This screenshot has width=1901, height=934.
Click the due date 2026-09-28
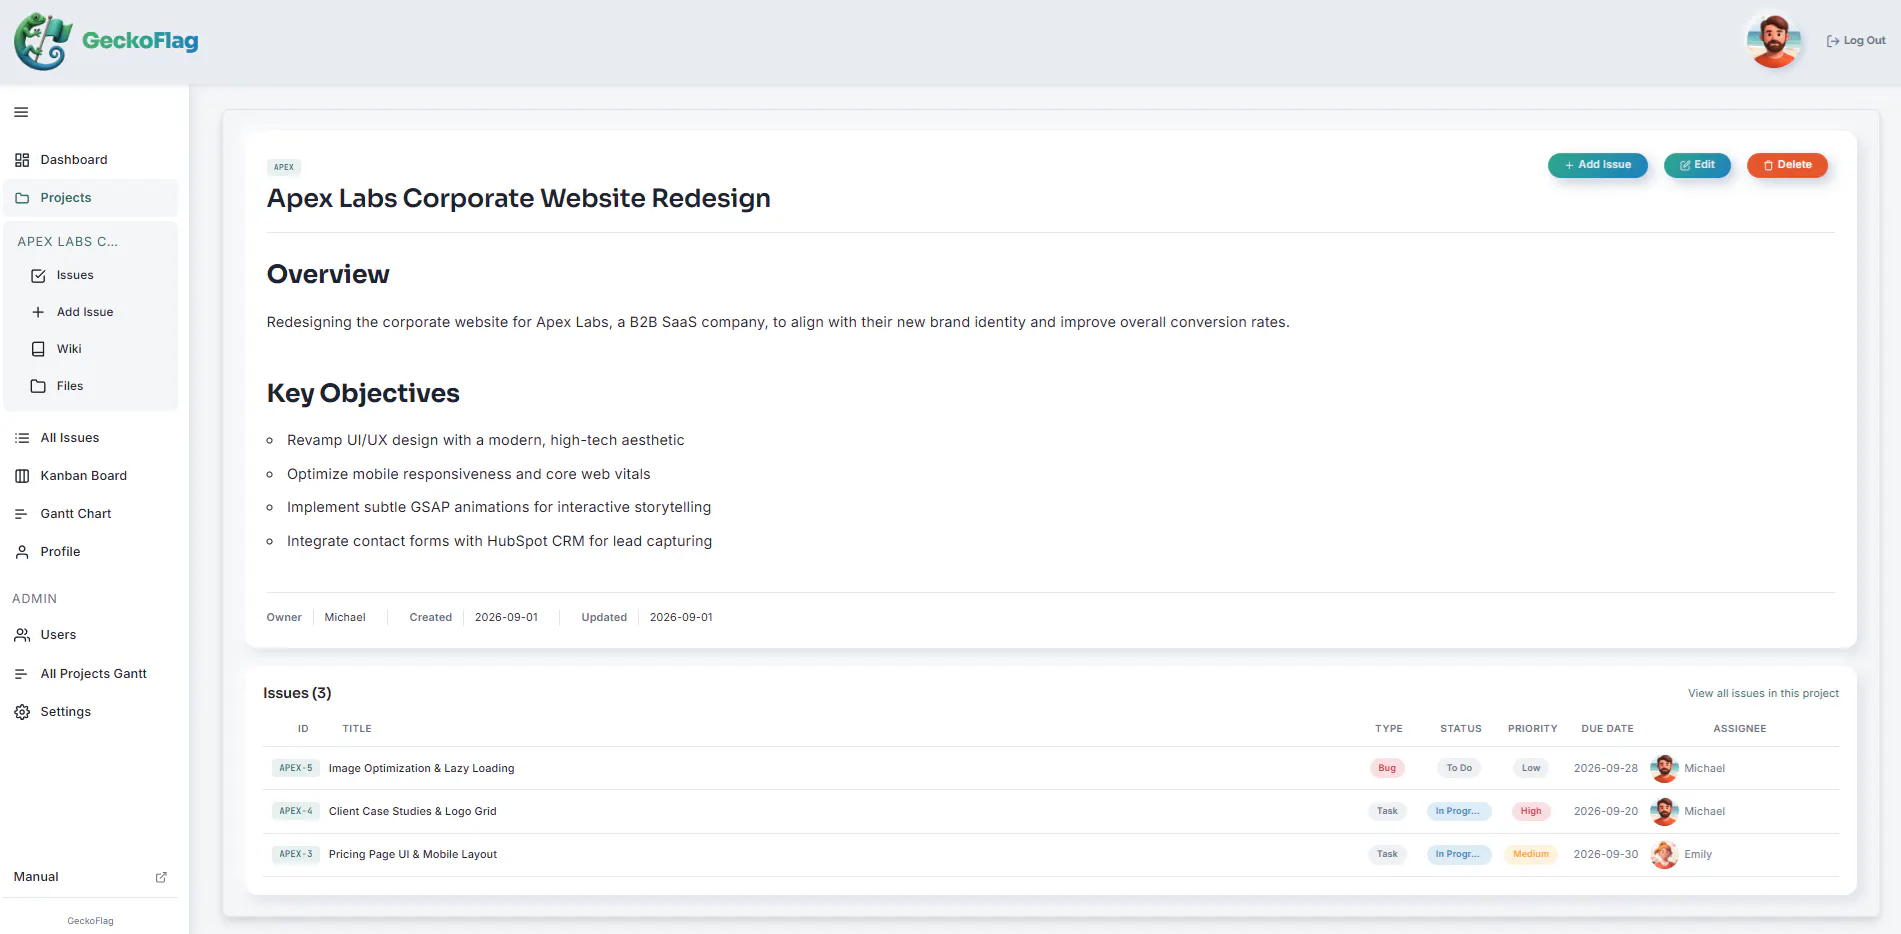(x=1606, y=768)
